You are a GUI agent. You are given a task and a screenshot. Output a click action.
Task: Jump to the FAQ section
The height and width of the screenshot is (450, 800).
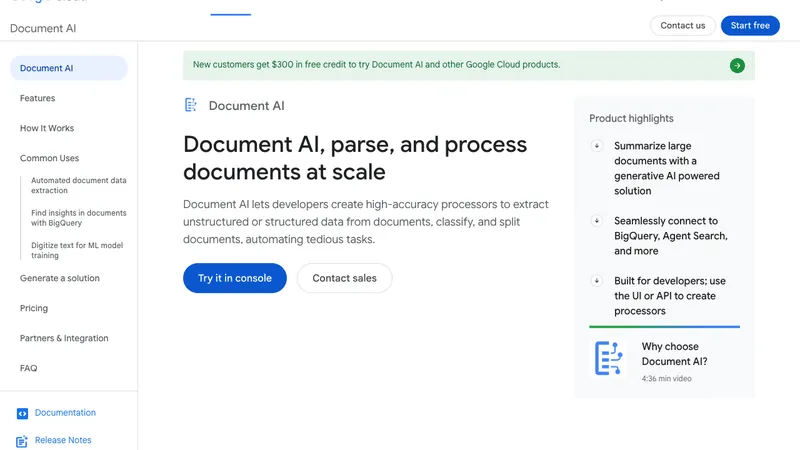tap(29, 368)
